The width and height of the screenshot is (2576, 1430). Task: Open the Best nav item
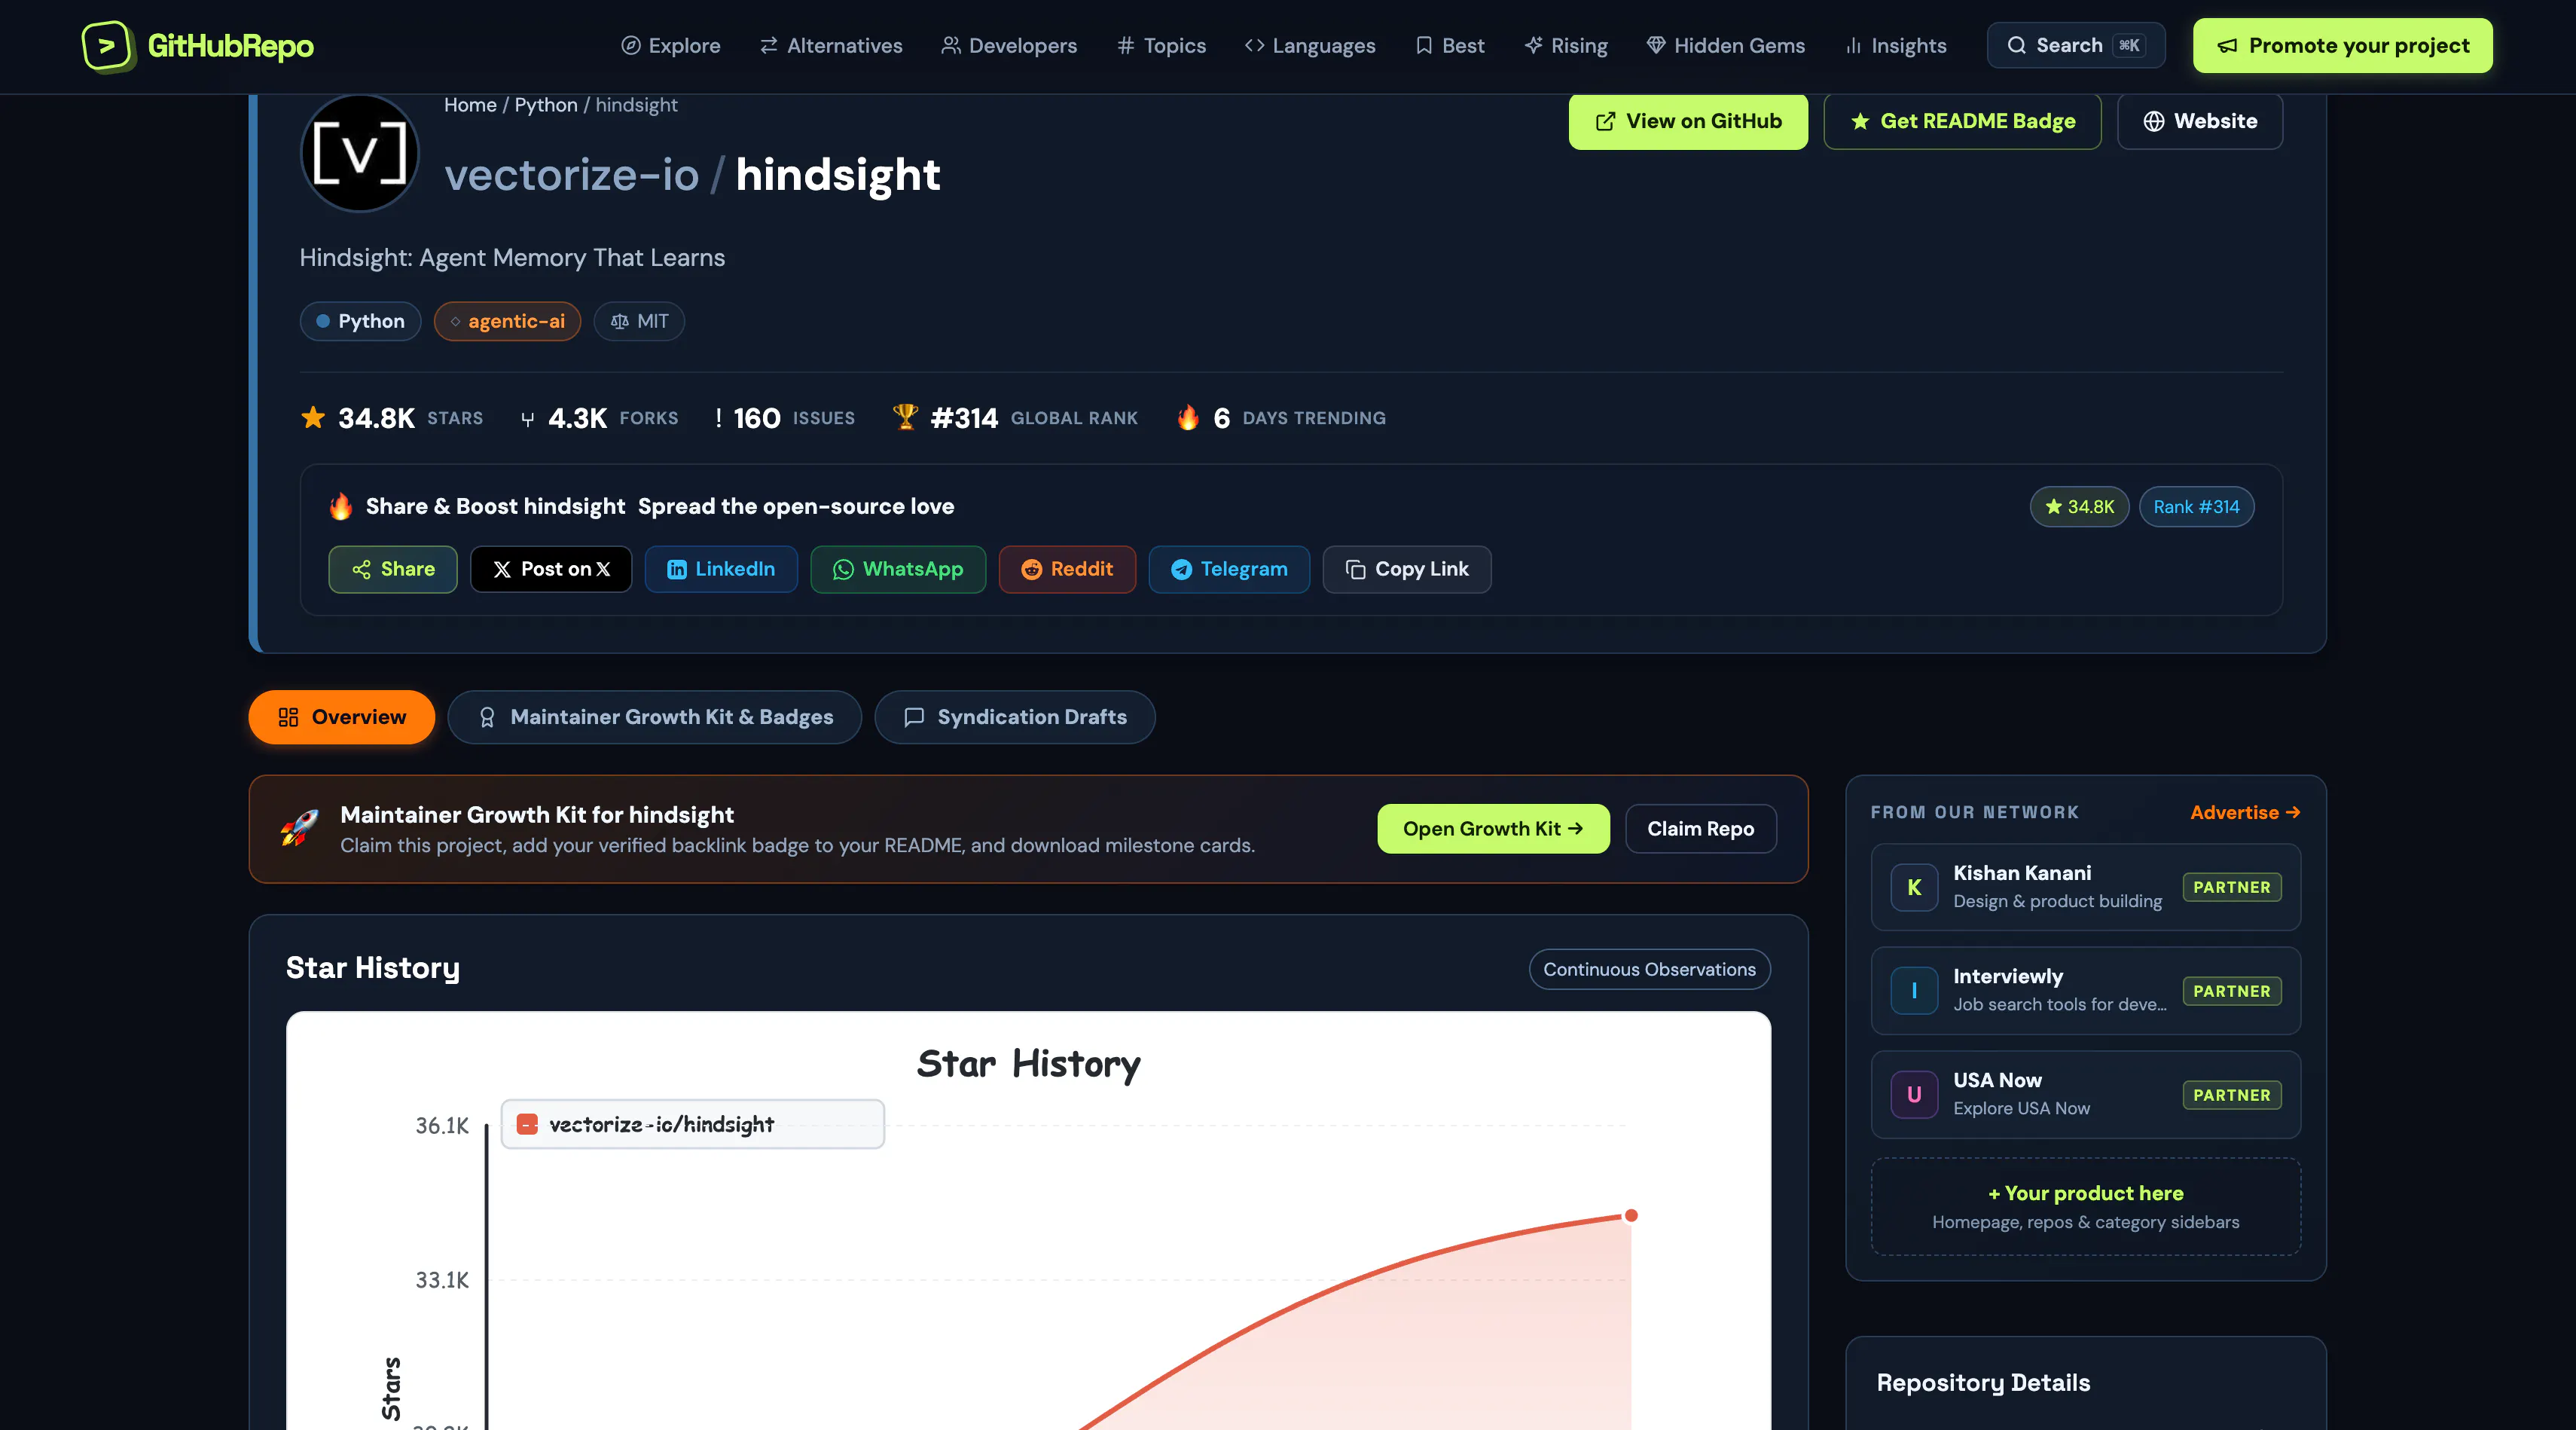coord(1450,46)
